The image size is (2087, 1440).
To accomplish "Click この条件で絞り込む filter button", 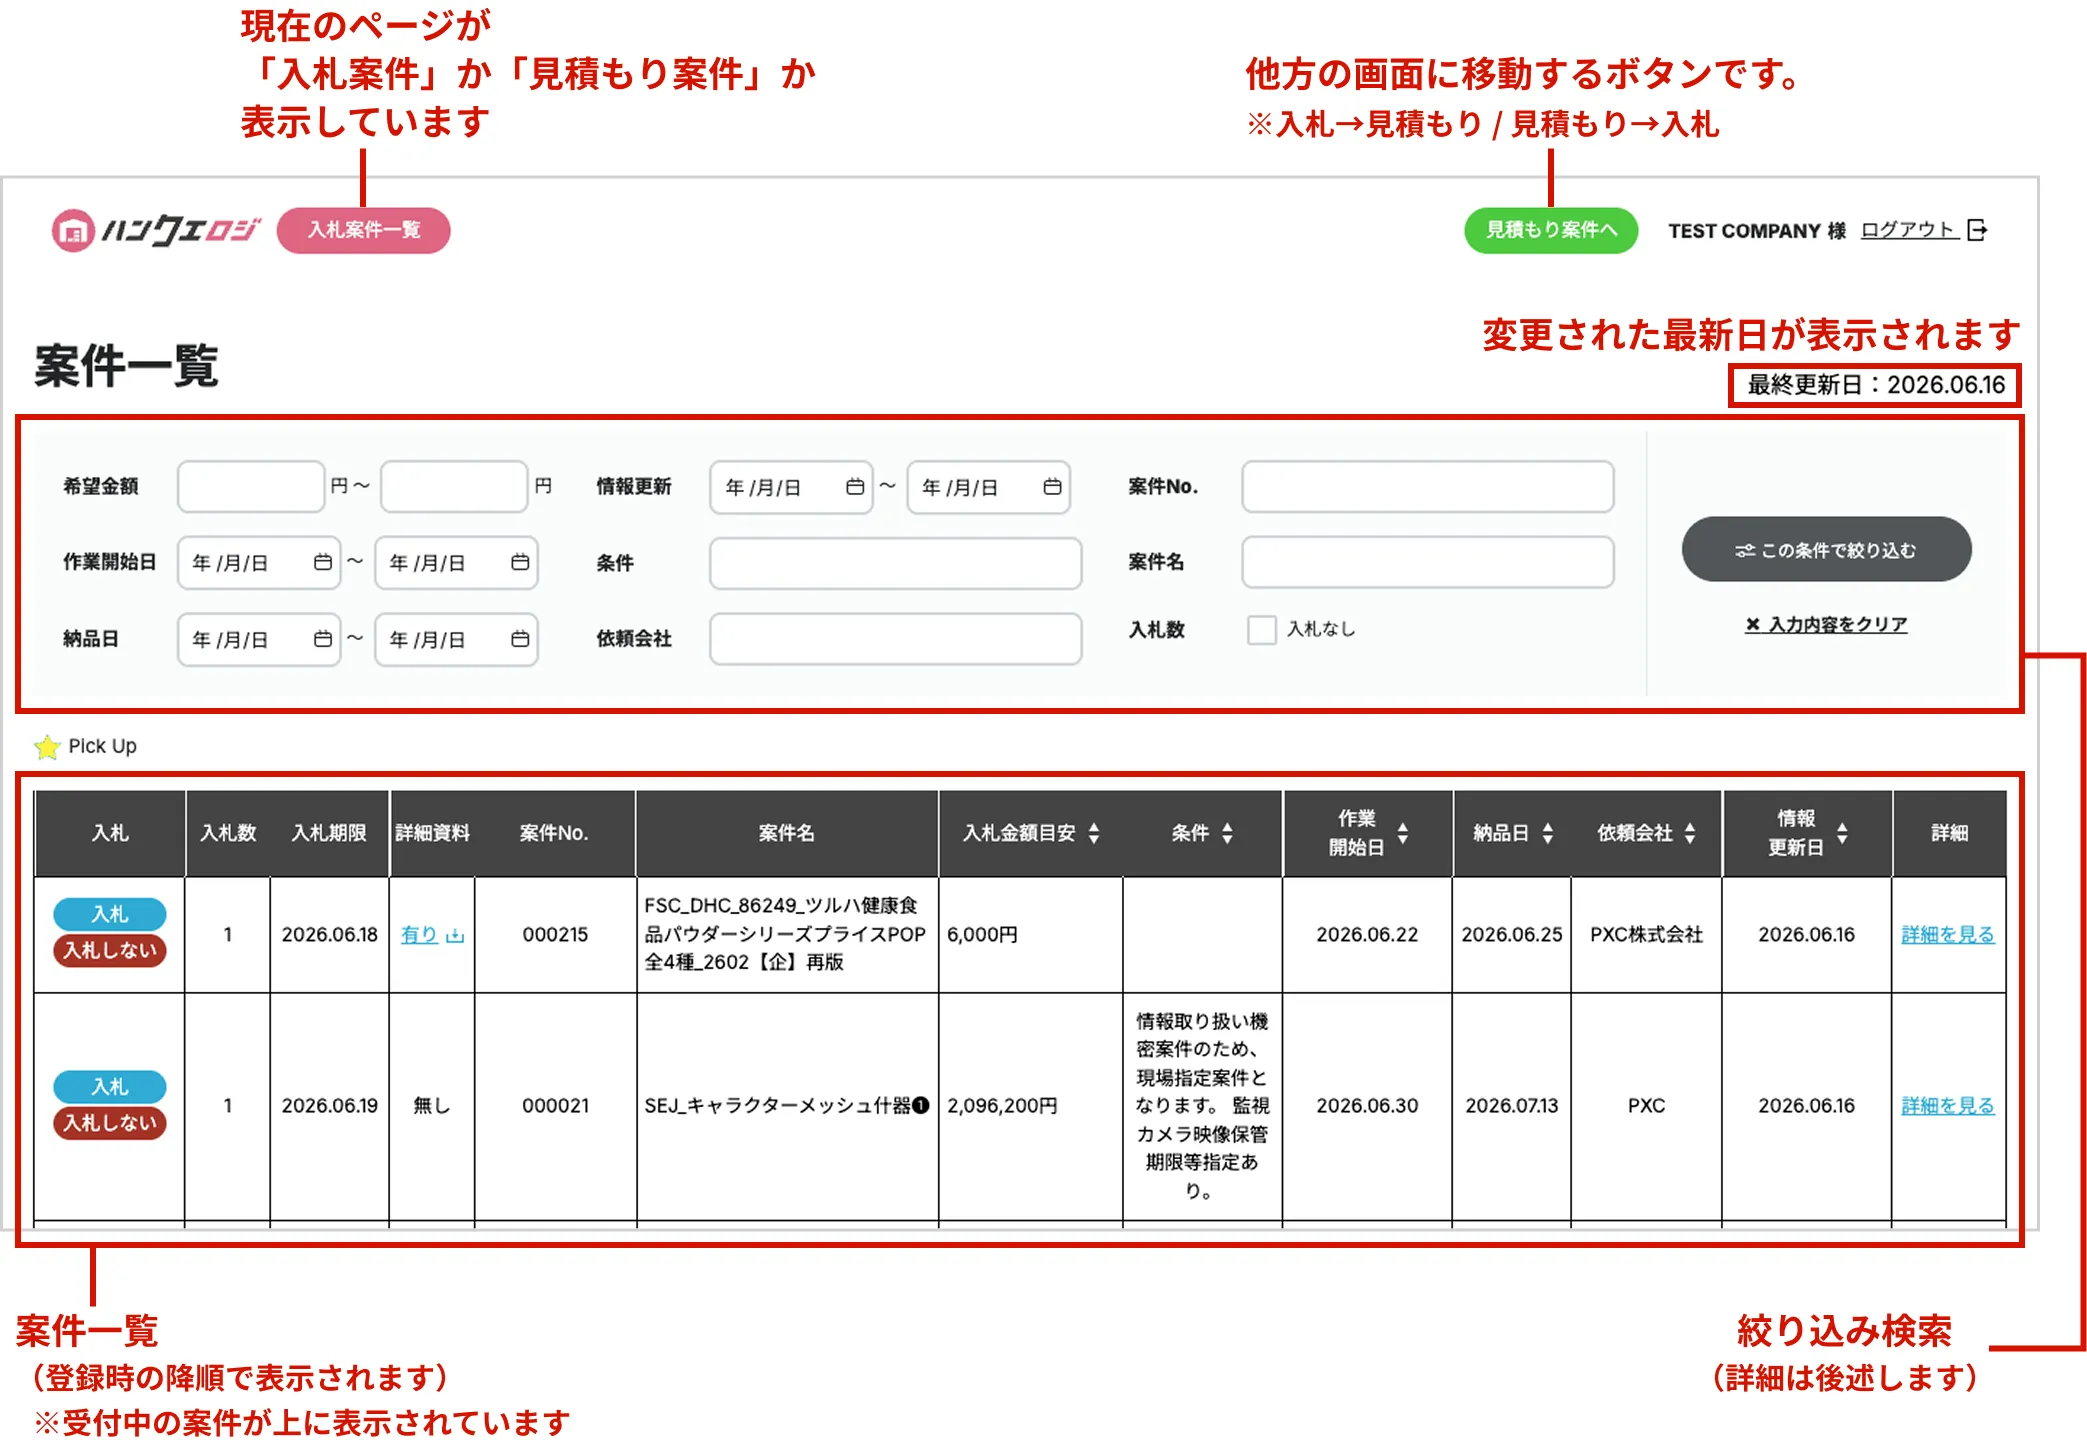I will pos(1826,549).
